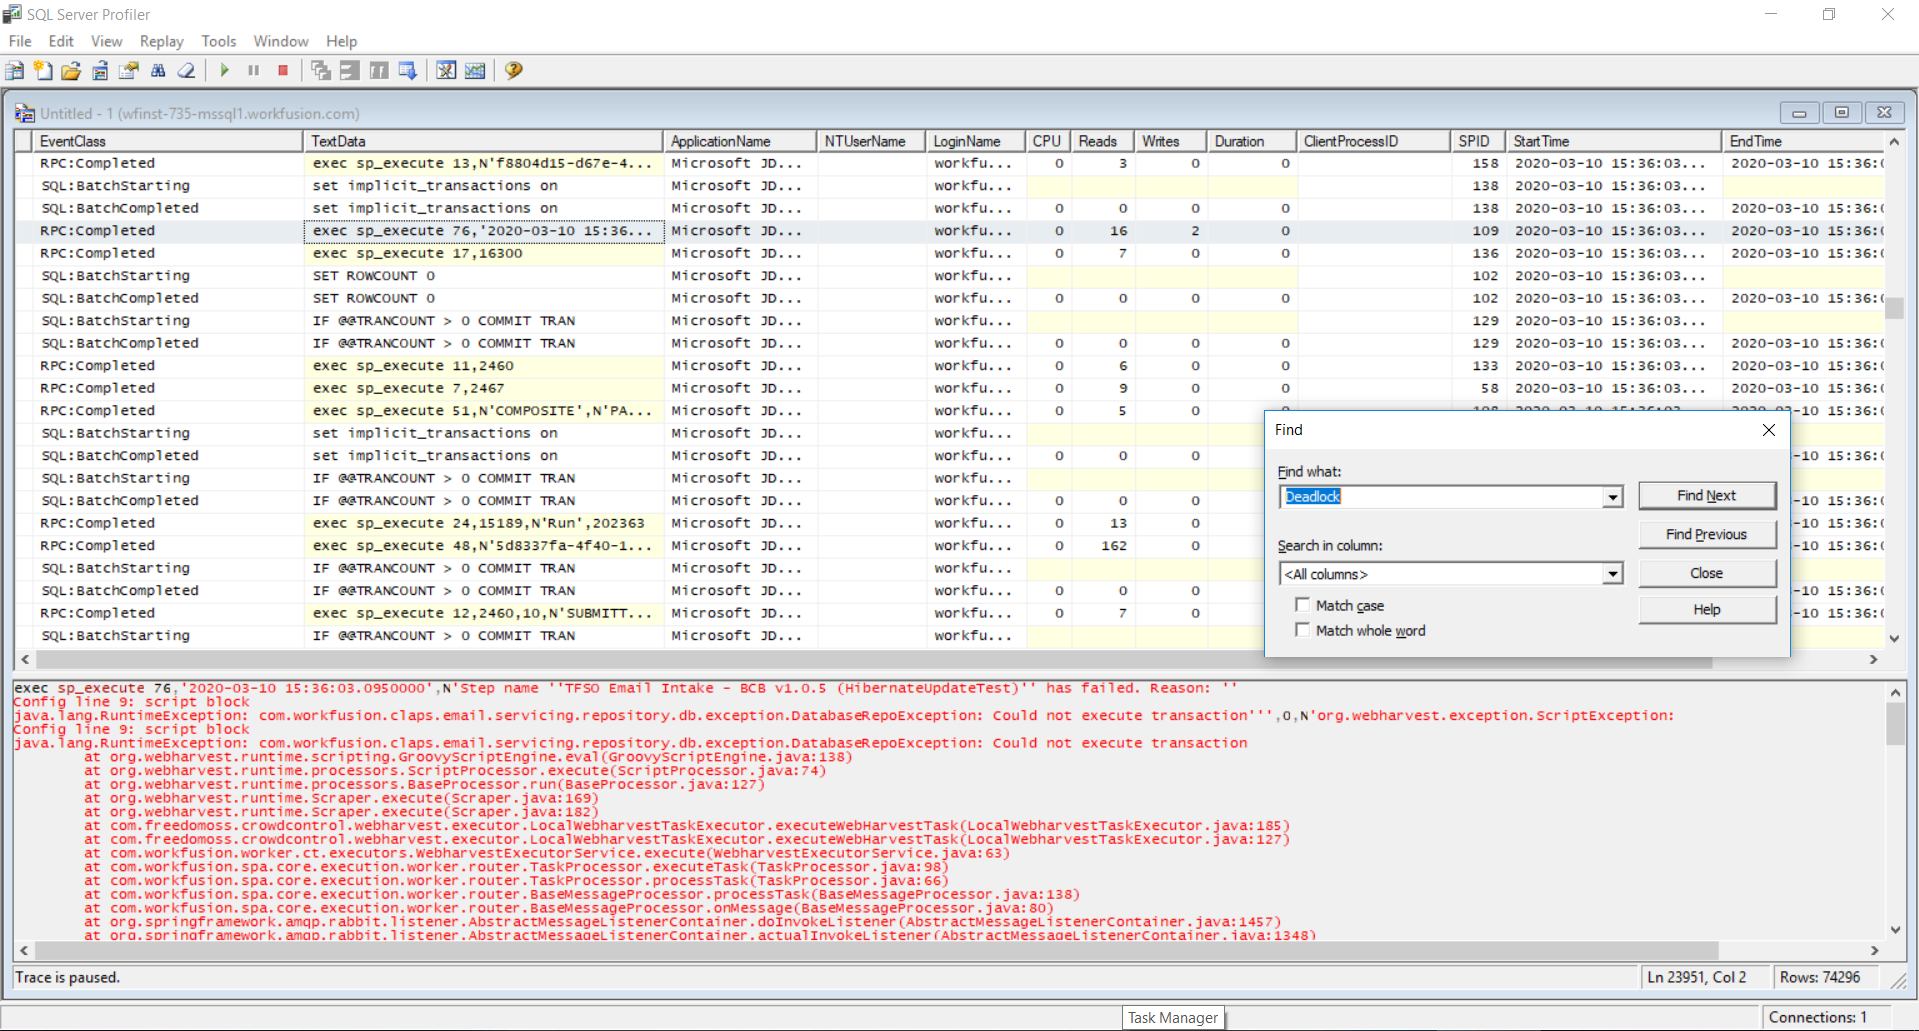Clear the trace window with eraser icon
Image resolution: width=1919 pixels, height=1031 pixels.
pyautogui.click(x=187, y=71)
